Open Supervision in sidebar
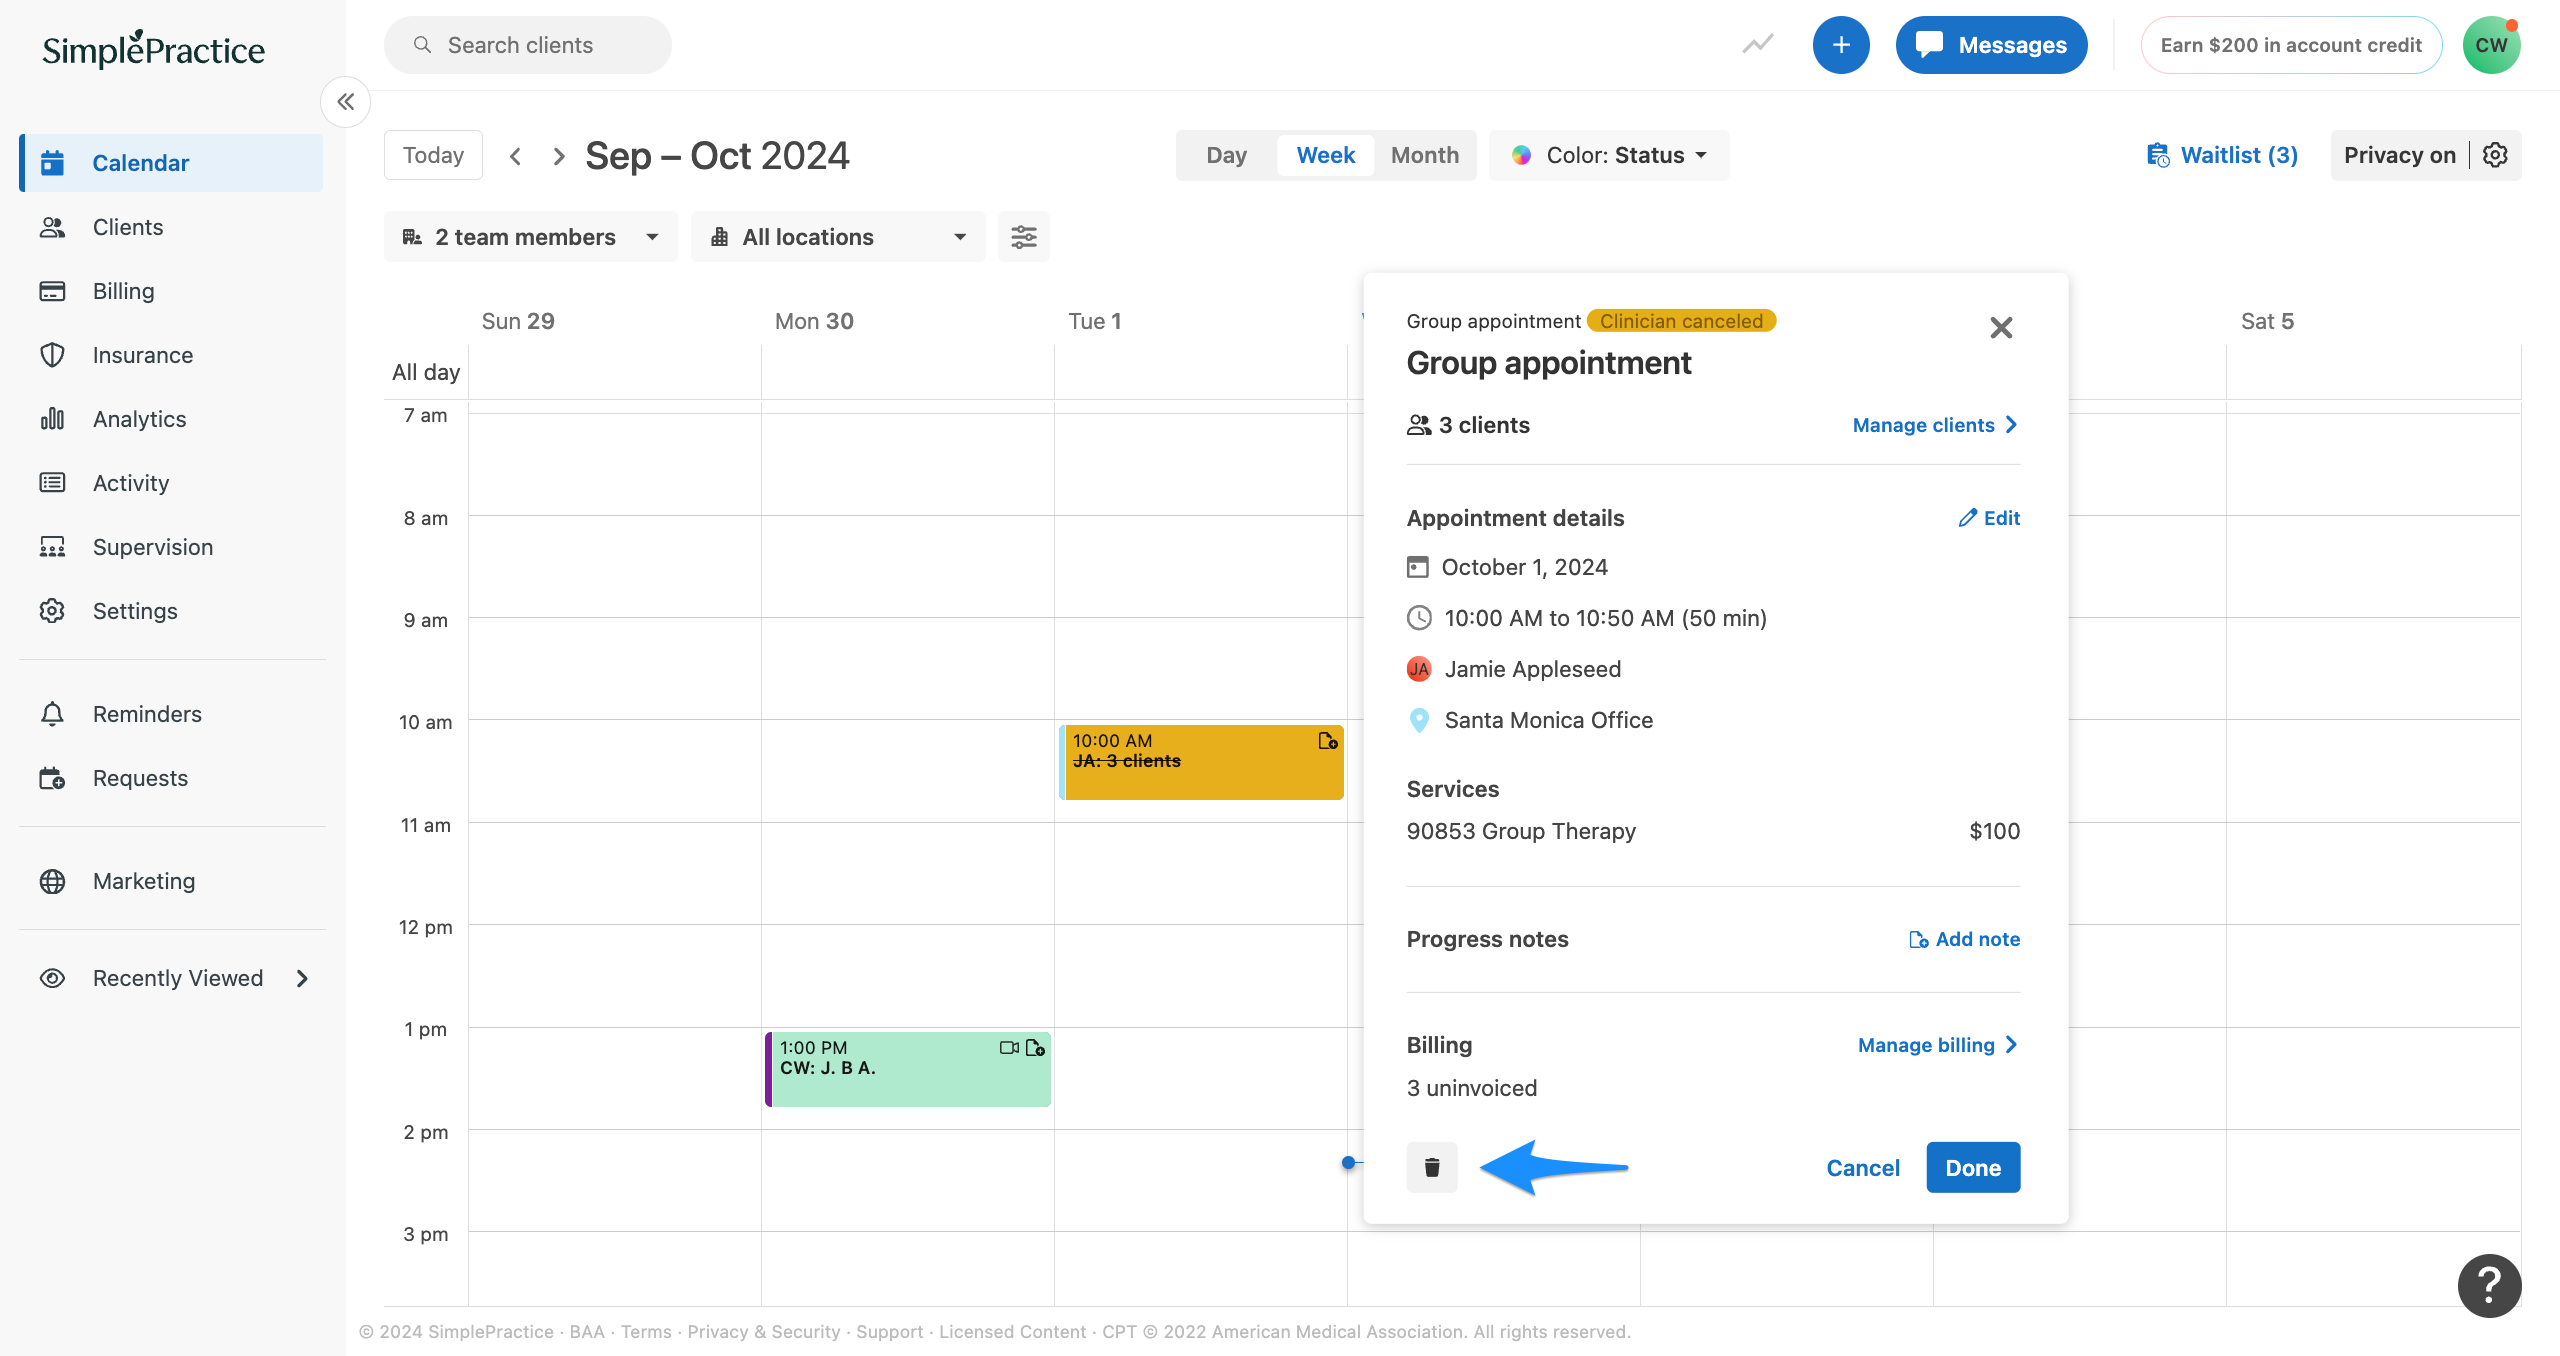This screenshot has height=1356, width=2560. [171, 547]
